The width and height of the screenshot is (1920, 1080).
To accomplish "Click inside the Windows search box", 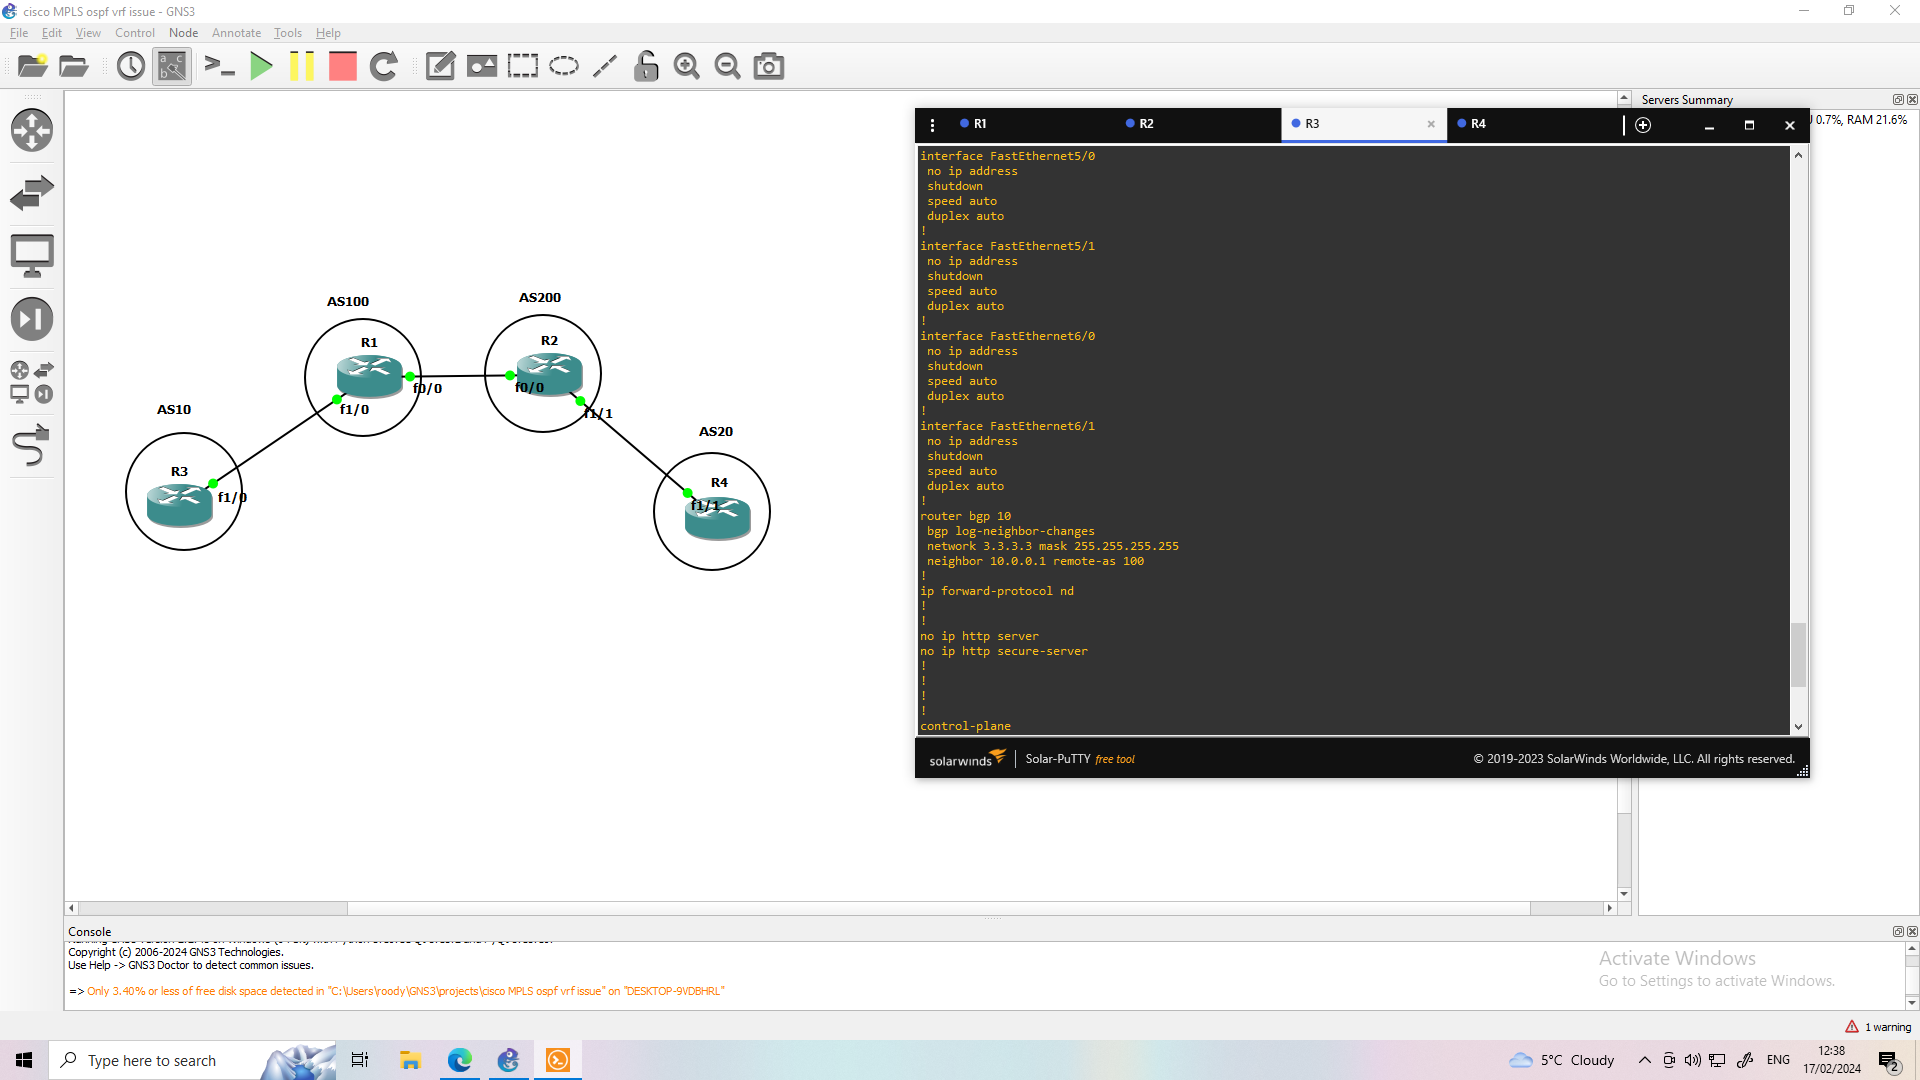I will click(150, 1060).
